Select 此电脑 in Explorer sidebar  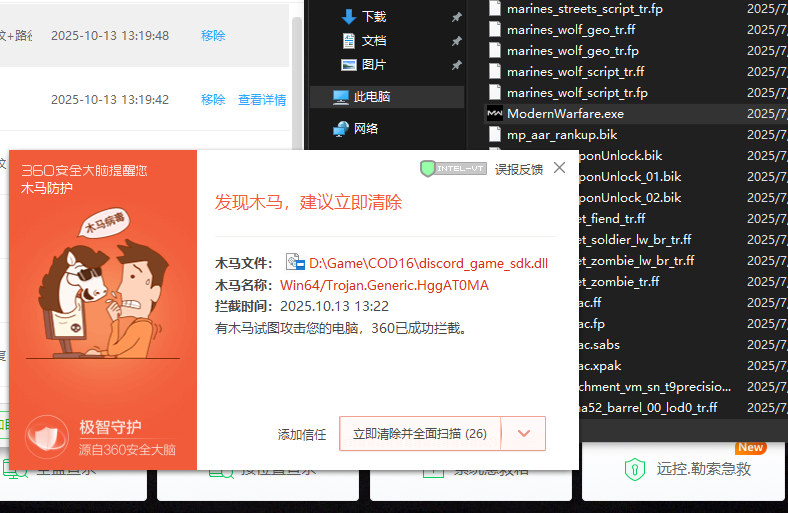click(372, 96)
